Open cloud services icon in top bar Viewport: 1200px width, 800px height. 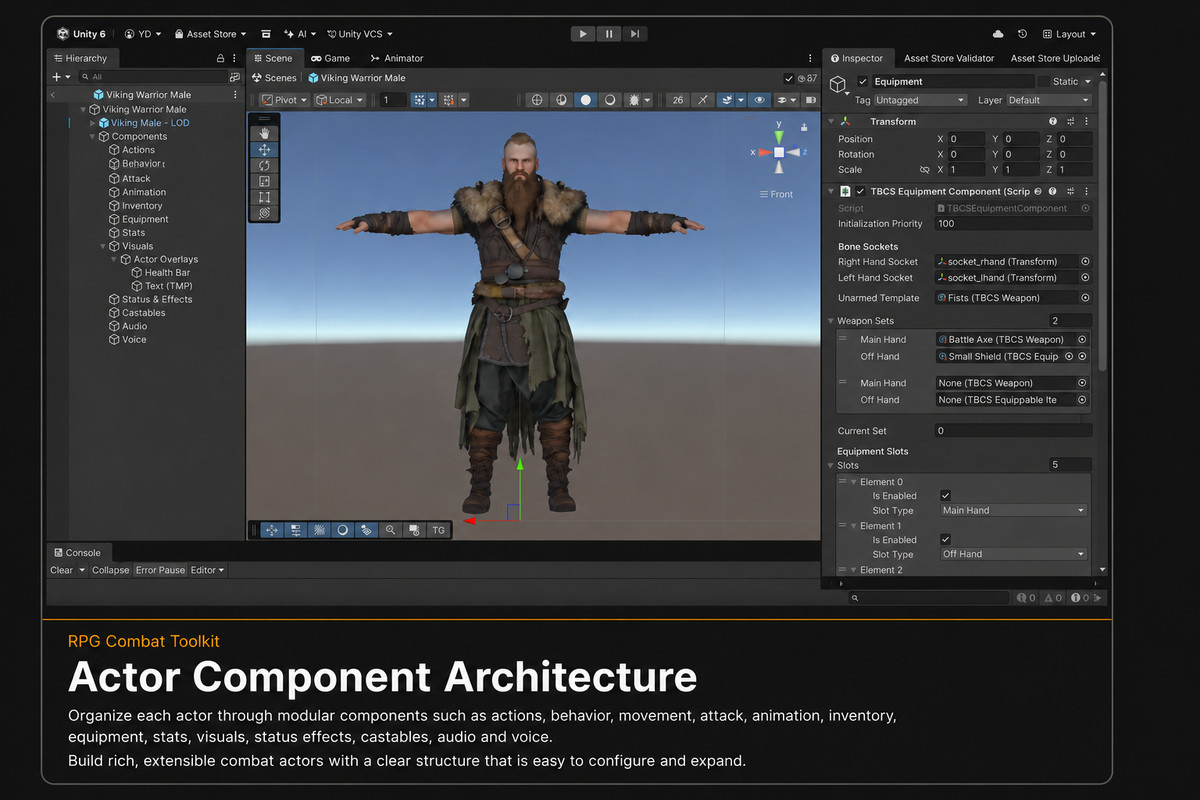tap(998, 34)
